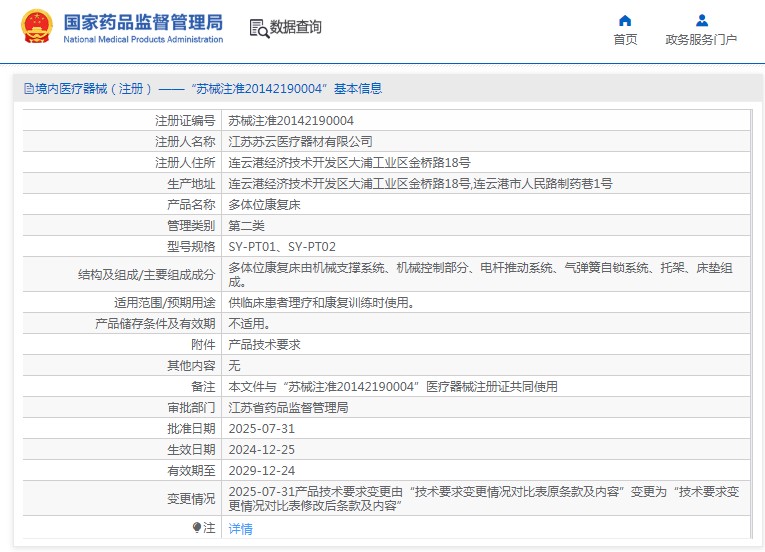This screenshot has width=765, height=552.
Task: Click the 管理类别 label
Action: pyautogui.click(x=191, y=225)
